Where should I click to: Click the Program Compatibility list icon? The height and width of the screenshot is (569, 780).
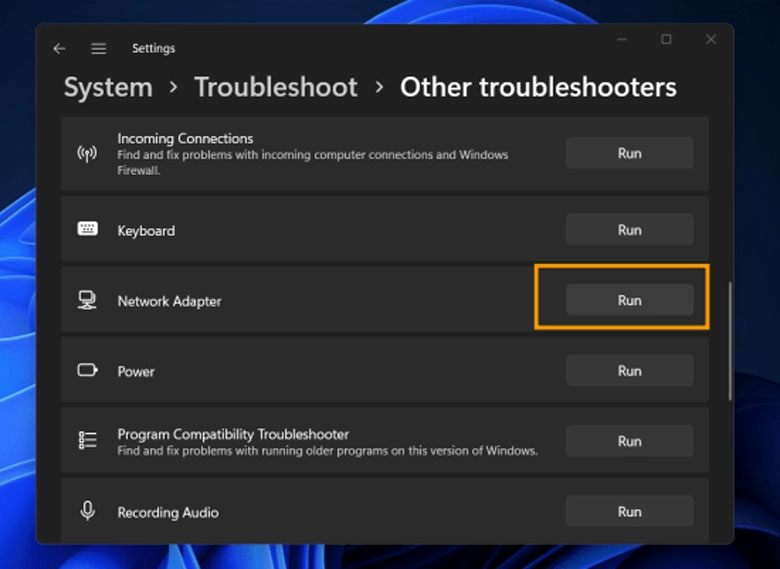click(x=88, y=440)
